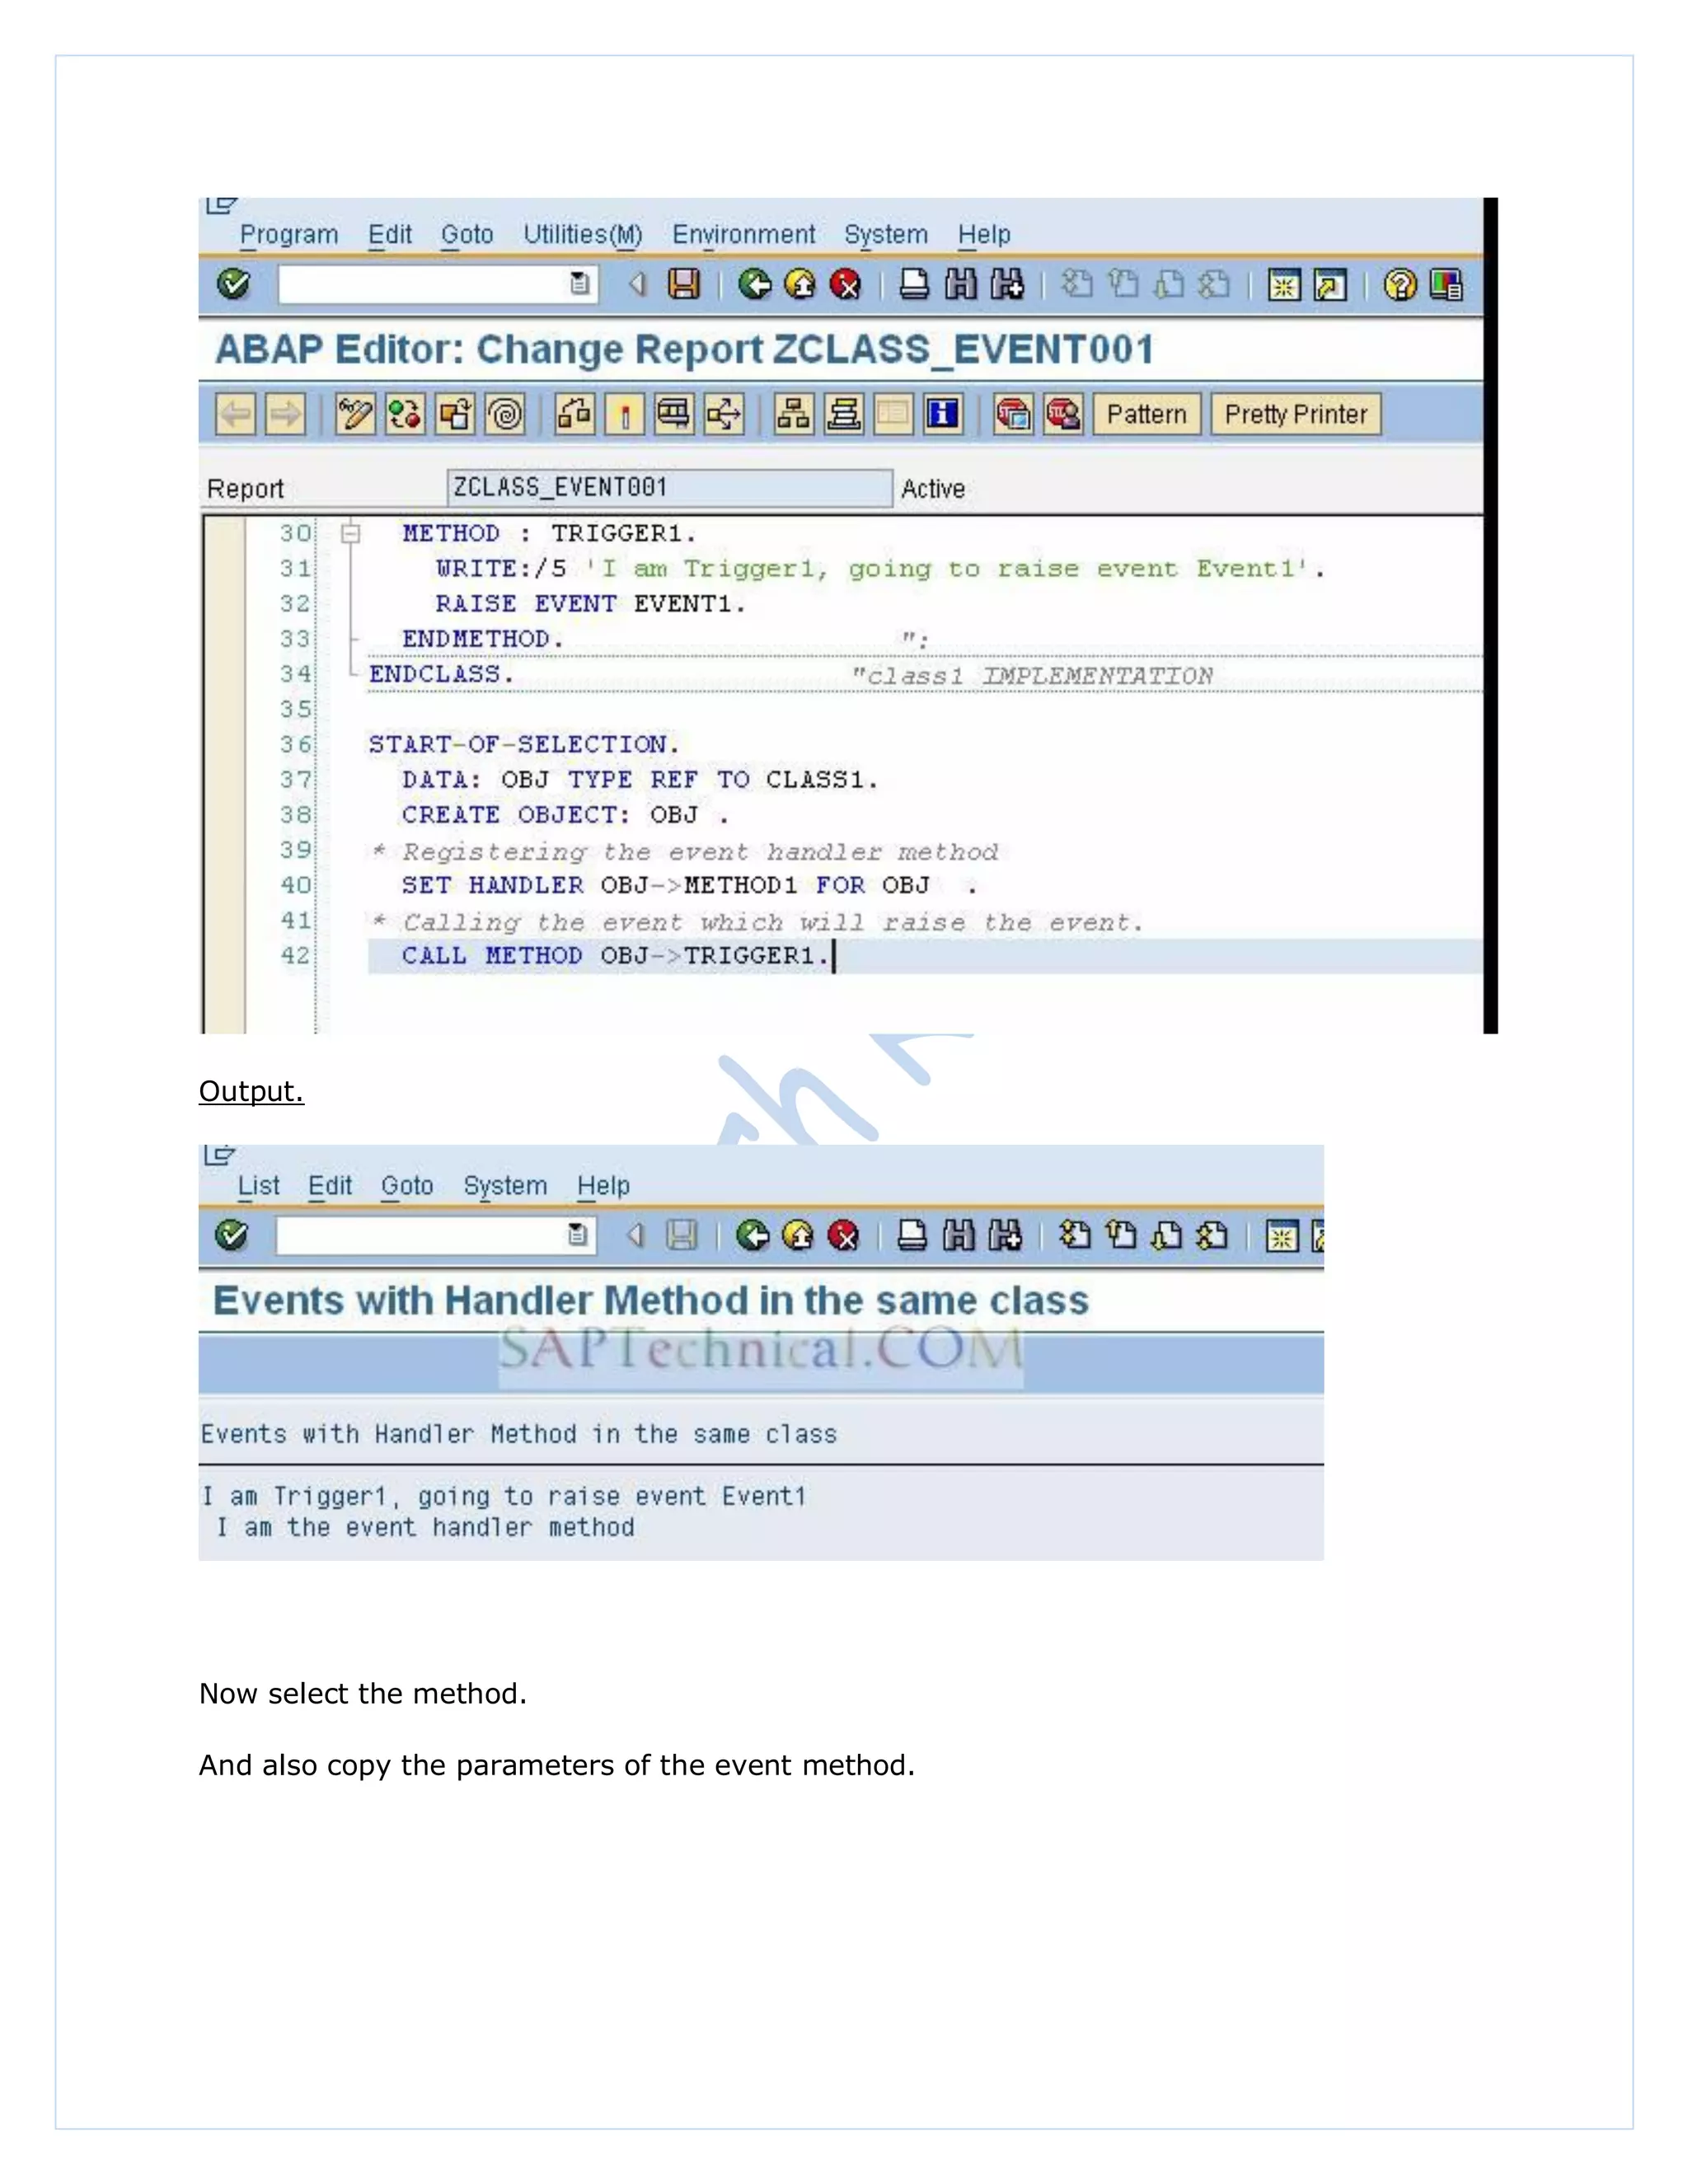
Task: Click line 32 RAISE EVENT EVENT1
Action: point(590,604)
